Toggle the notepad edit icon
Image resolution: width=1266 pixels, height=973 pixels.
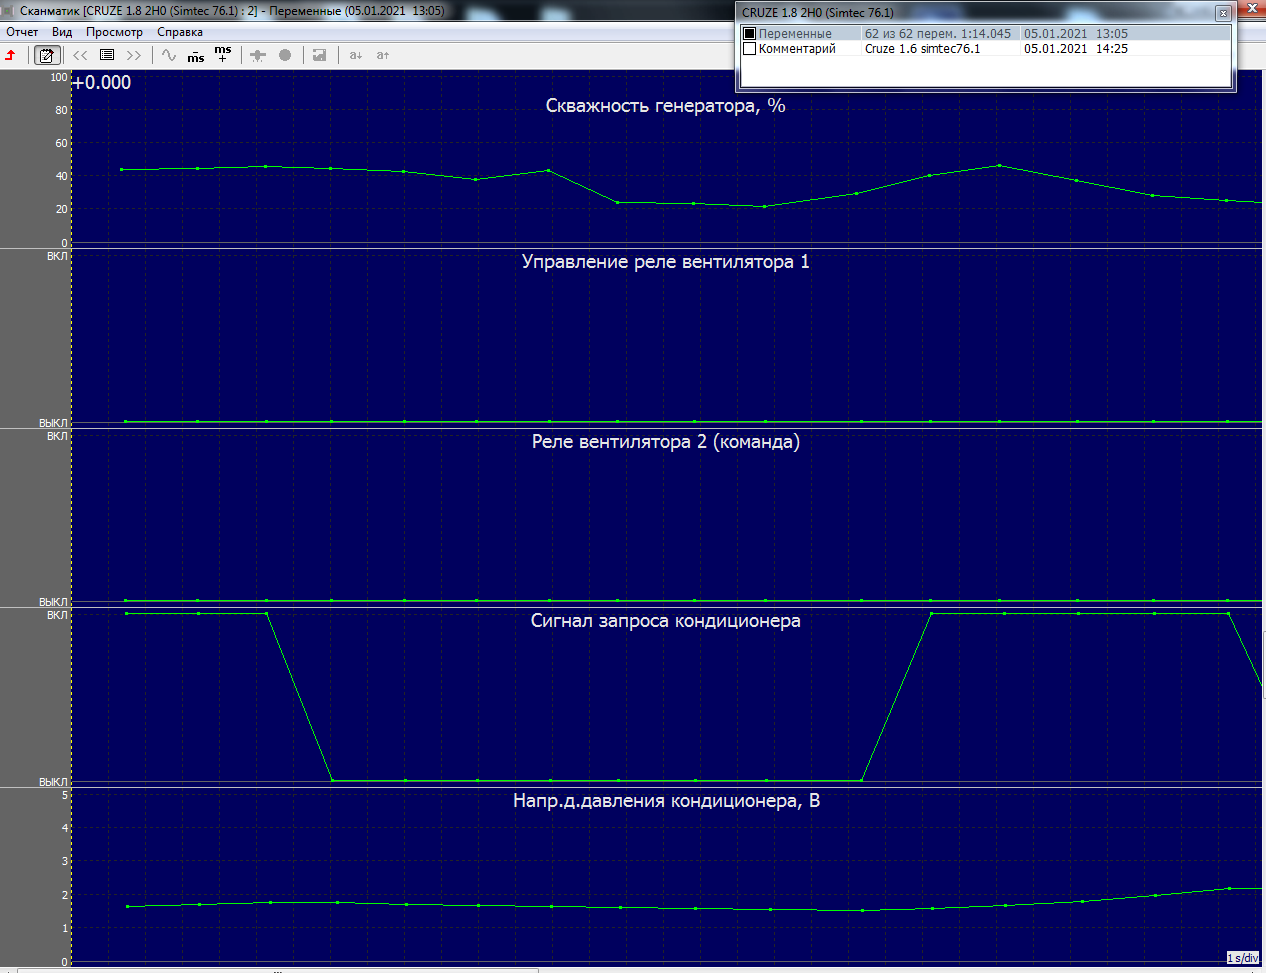point(46,55)
